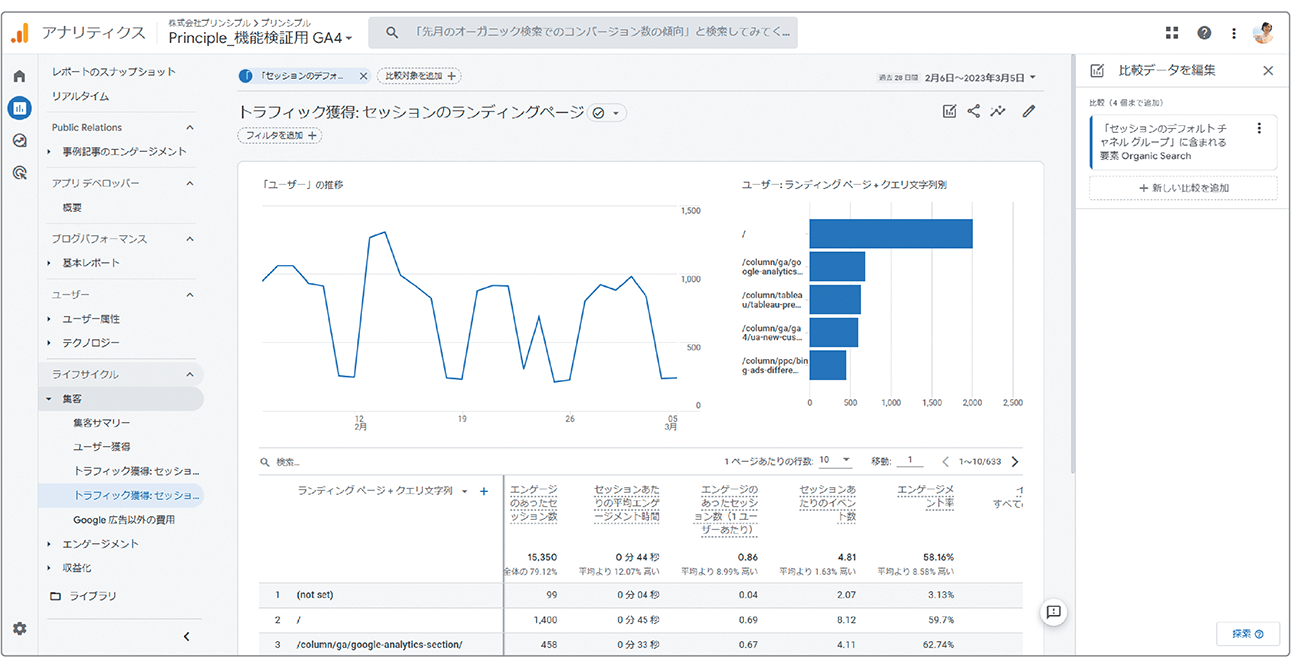Open the Help question mark icon
Viewport: 1300px width, 668px height.
pyautogui.click(x=1204, y=33)
